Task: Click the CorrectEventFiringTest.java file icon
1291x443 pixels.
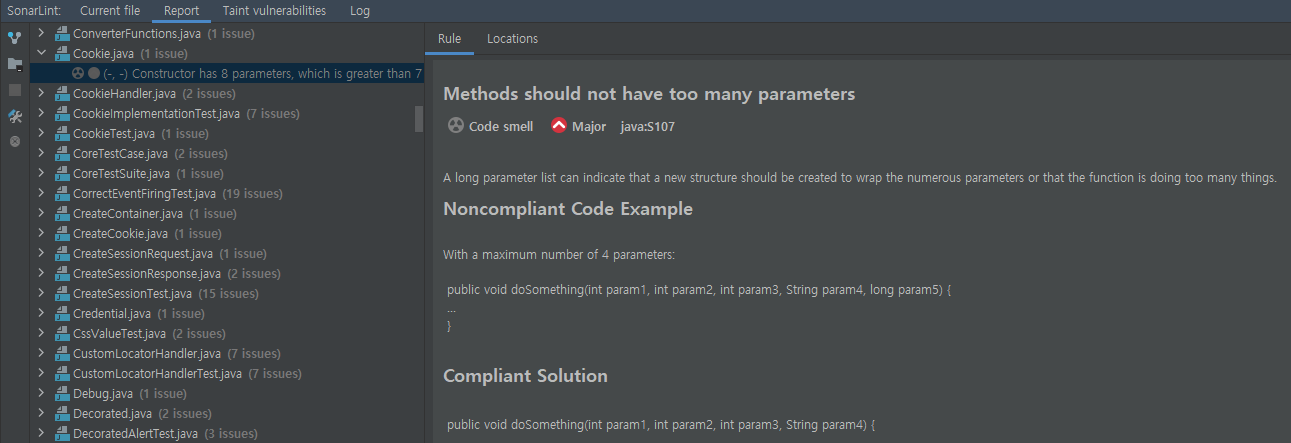Action: click(62, 193)
